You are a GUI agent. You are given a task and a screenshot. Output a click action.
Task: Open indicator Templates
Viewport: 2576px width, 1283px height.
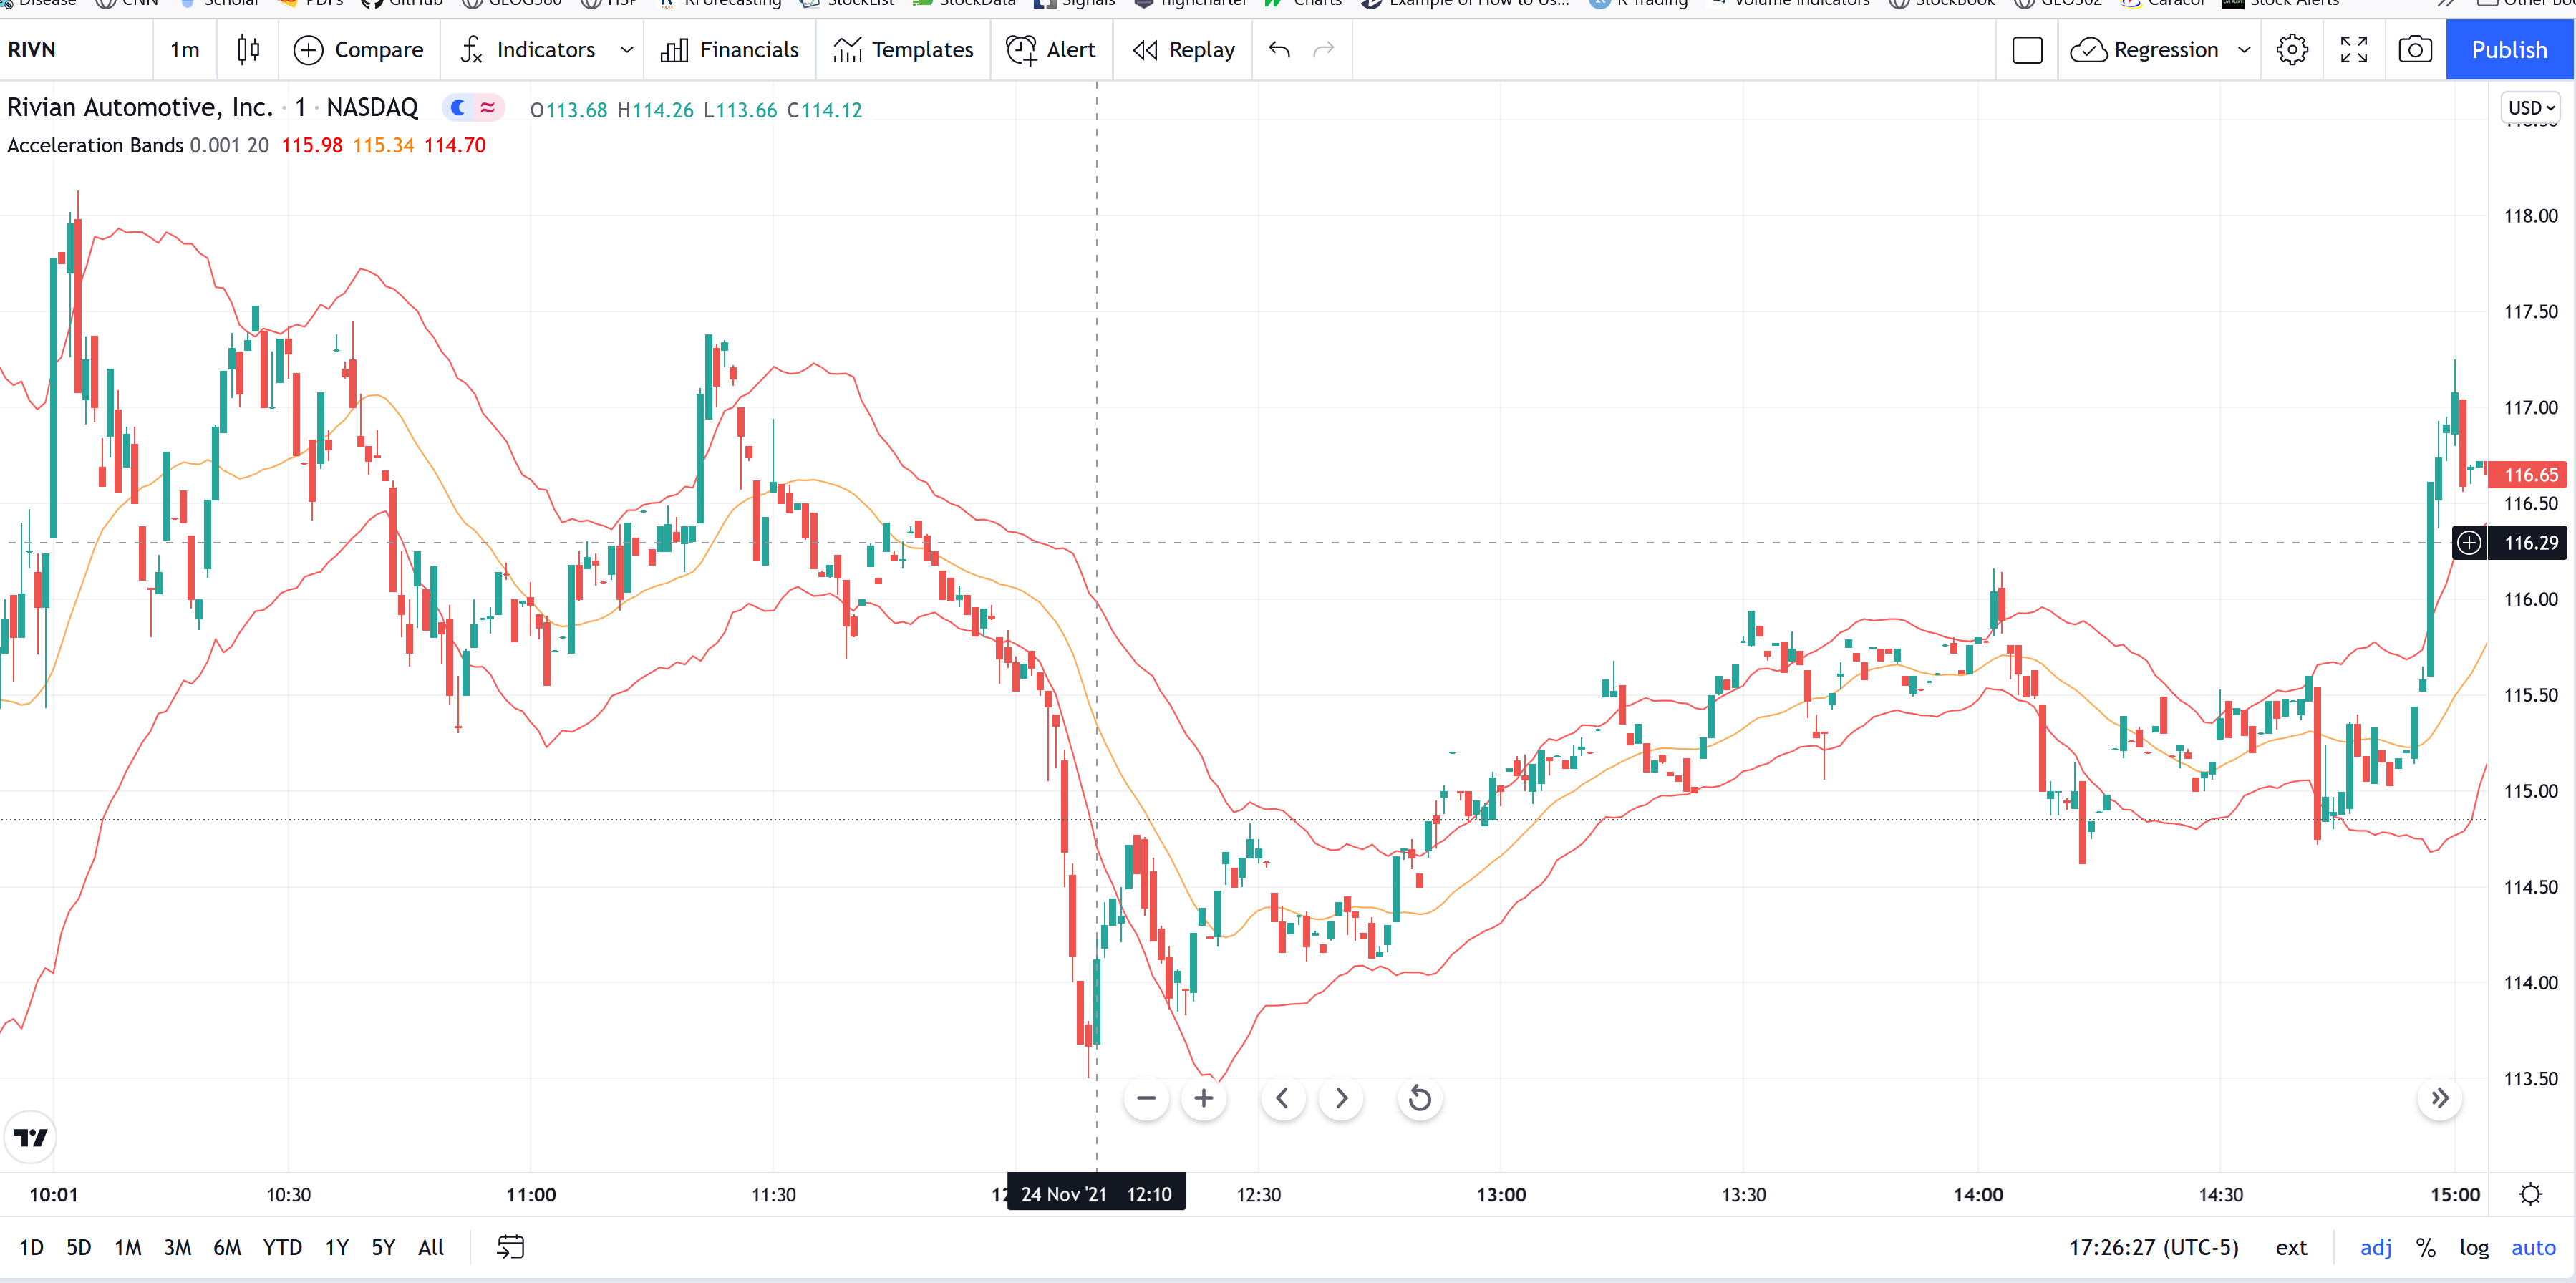pyautogui.click(x=903, y=49)
